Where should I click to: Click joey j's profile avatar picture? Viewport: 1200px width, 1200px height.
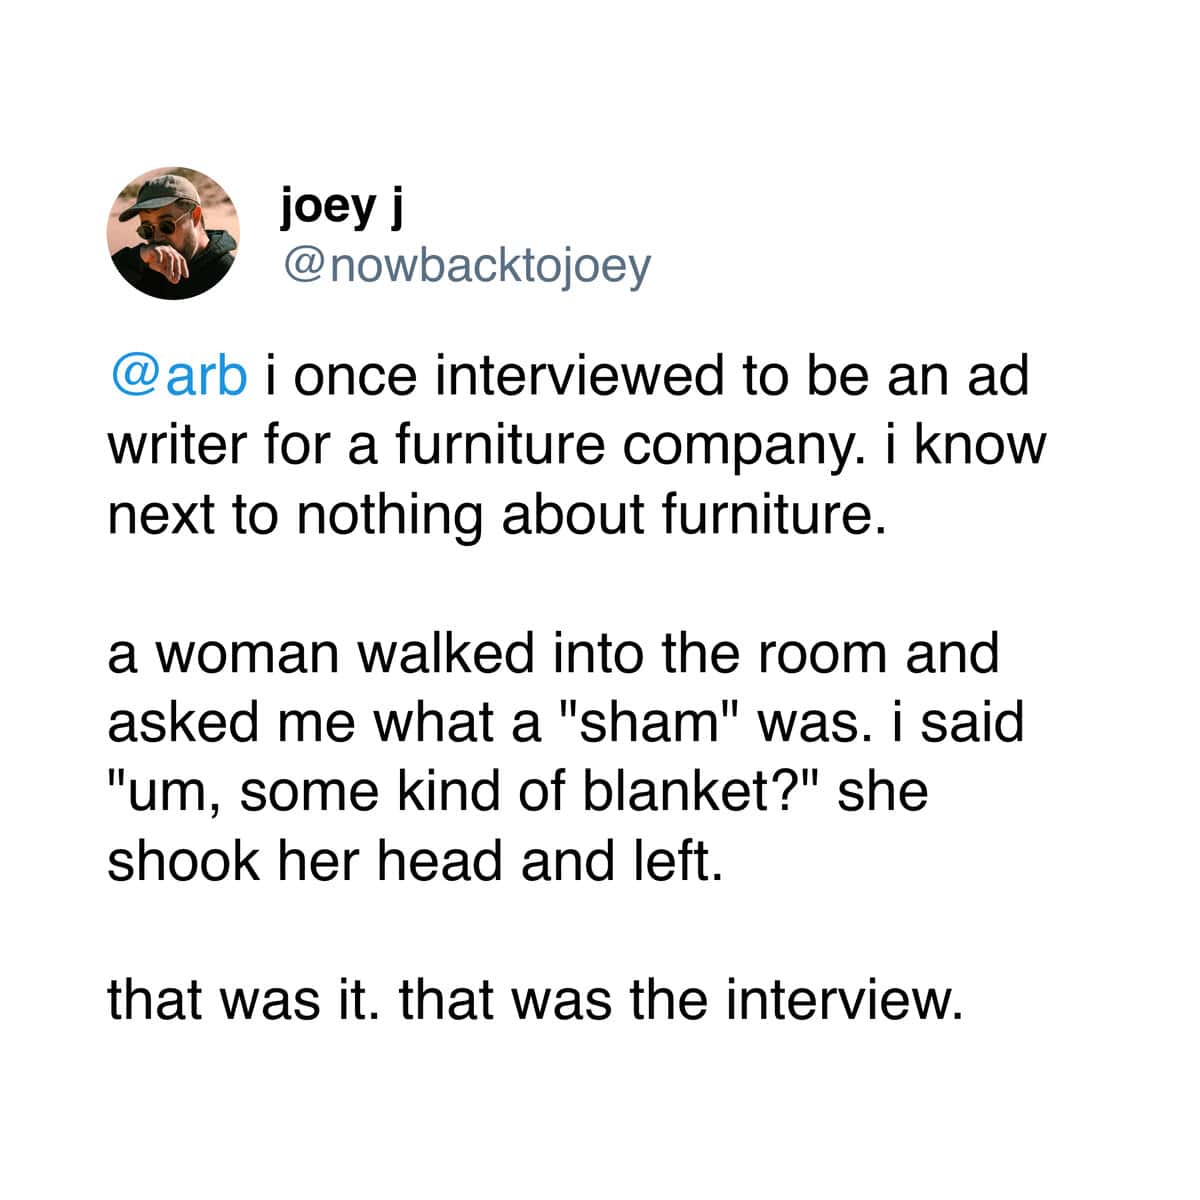(173, 233)
